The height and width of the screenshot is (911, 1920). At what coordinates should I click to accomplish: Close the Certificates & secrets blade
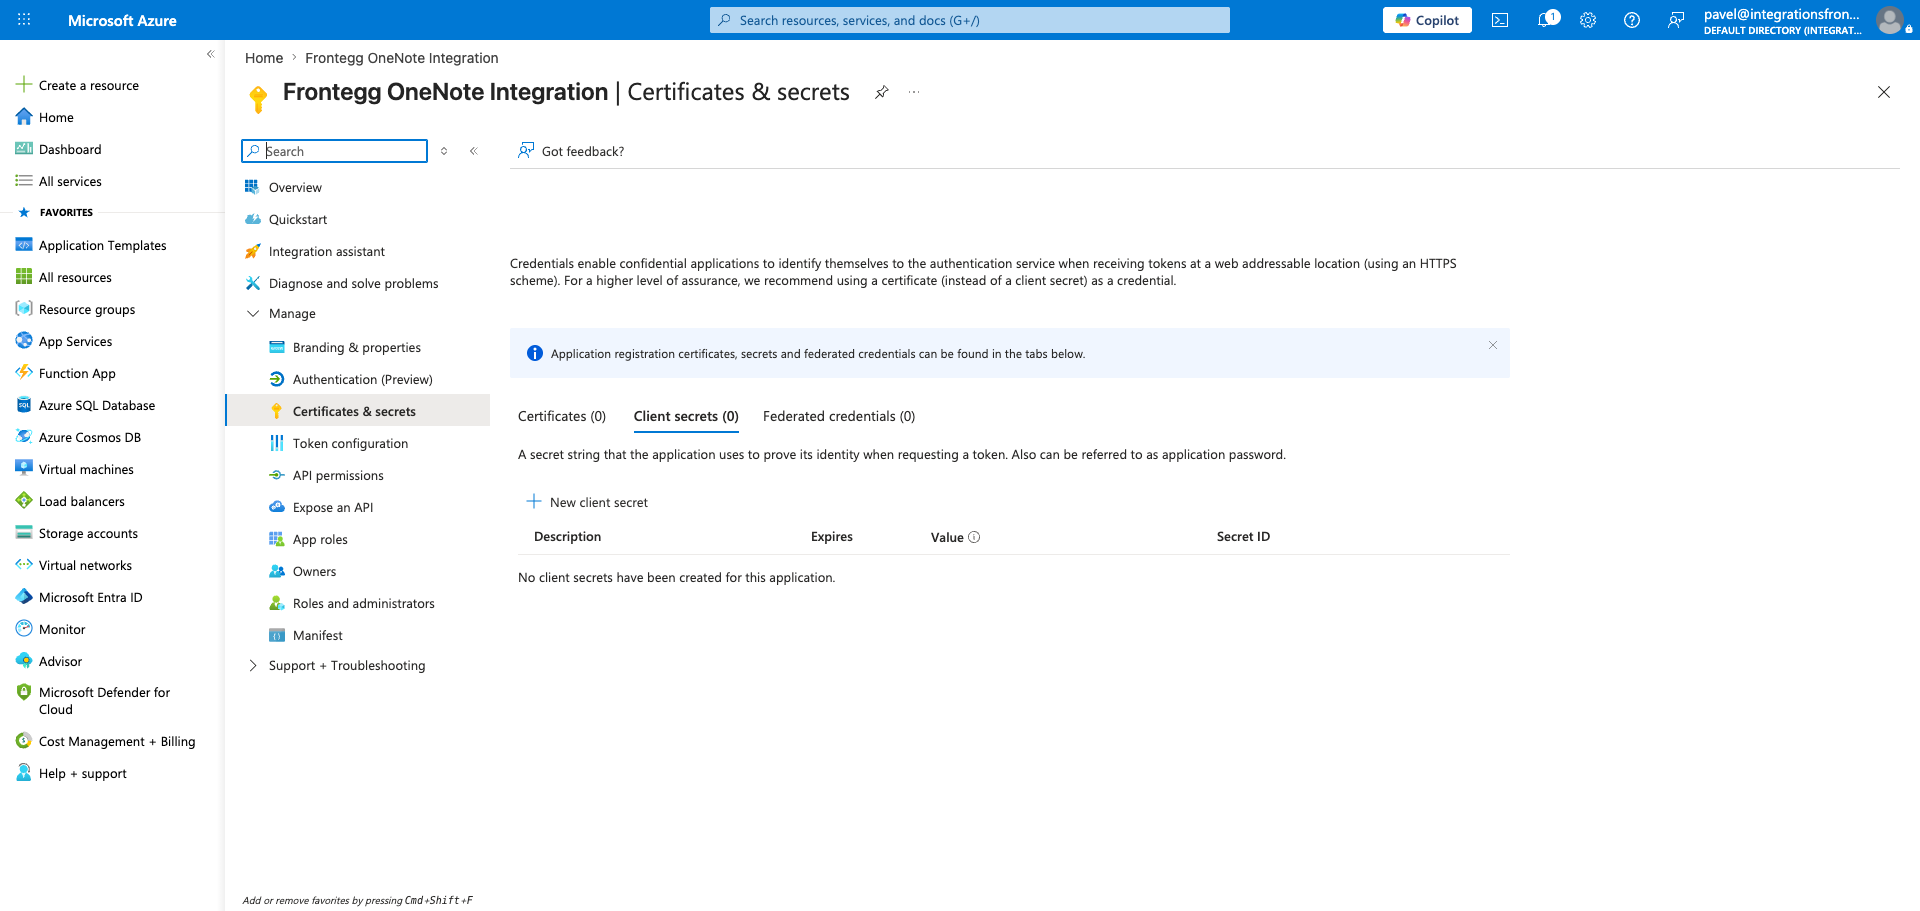tap(1884, 92)
